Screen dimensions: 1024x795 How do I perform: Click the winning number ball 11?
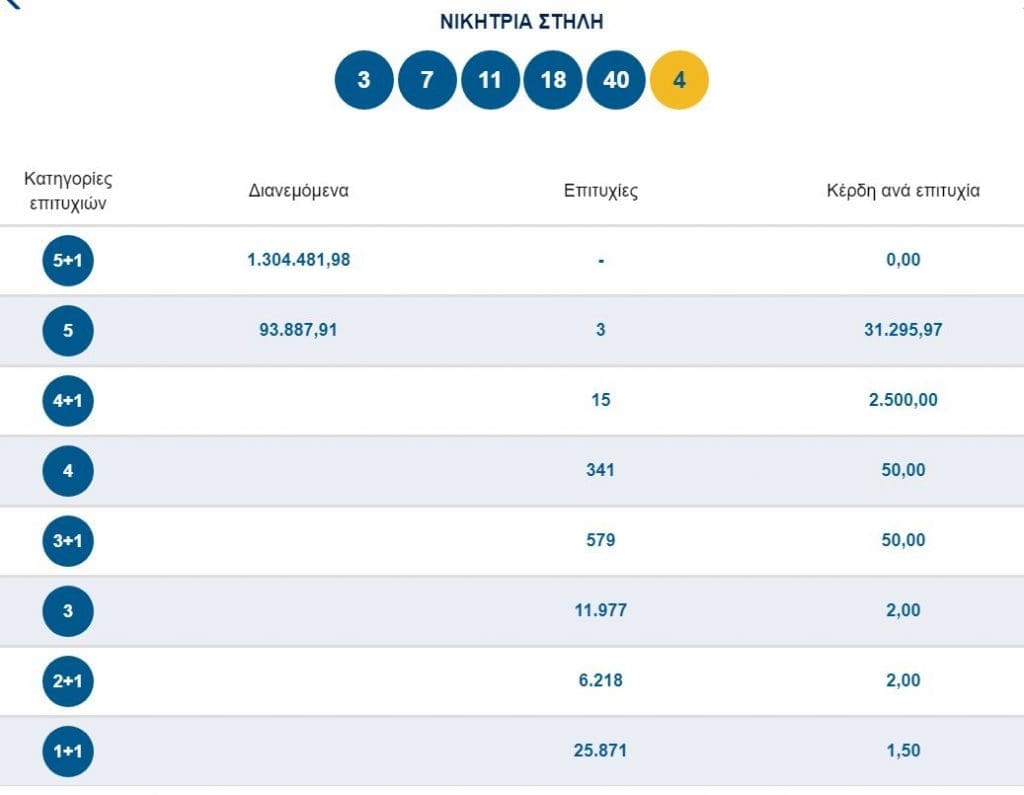pos(490,79)
